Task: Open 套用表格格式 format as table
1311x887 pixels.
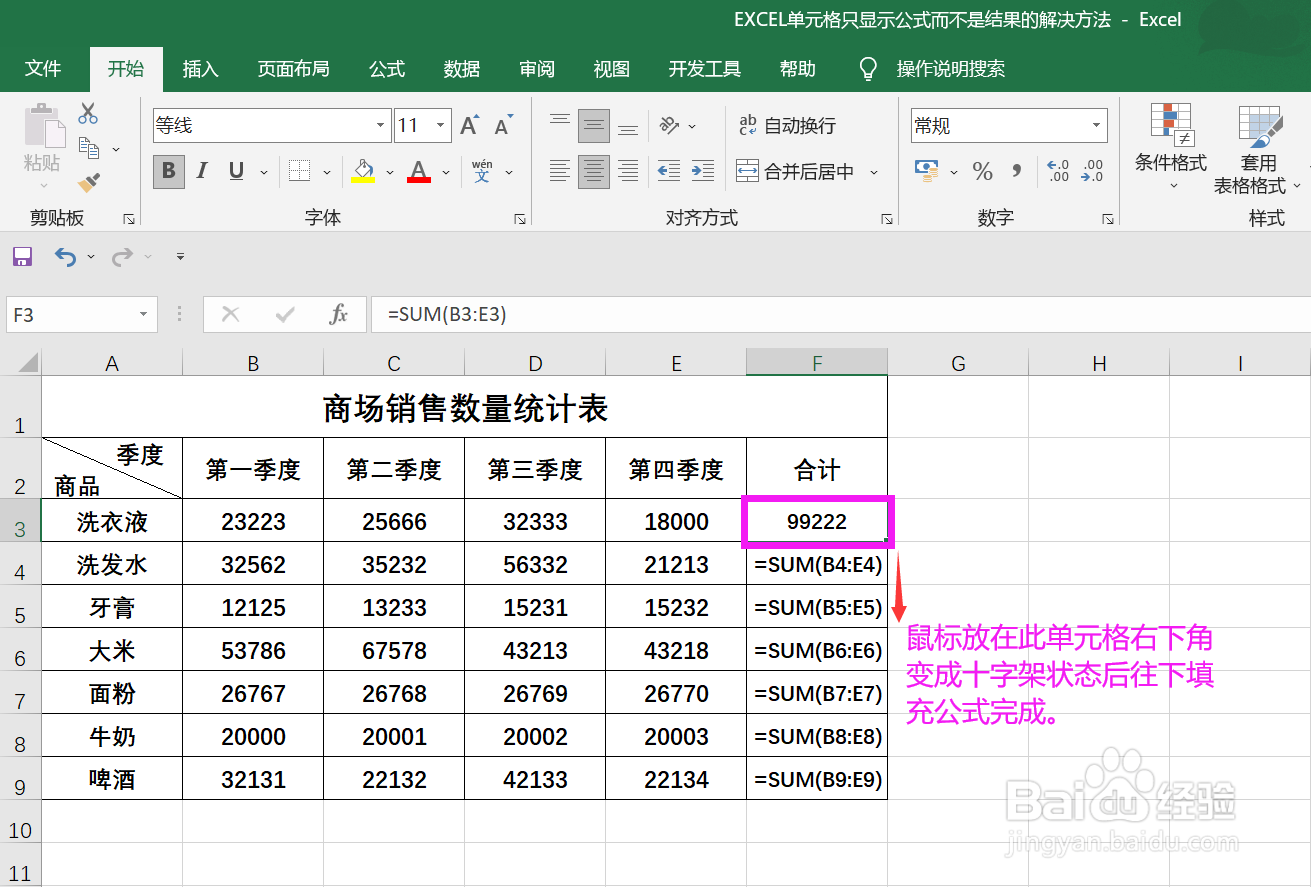Action: point(1256,150)
